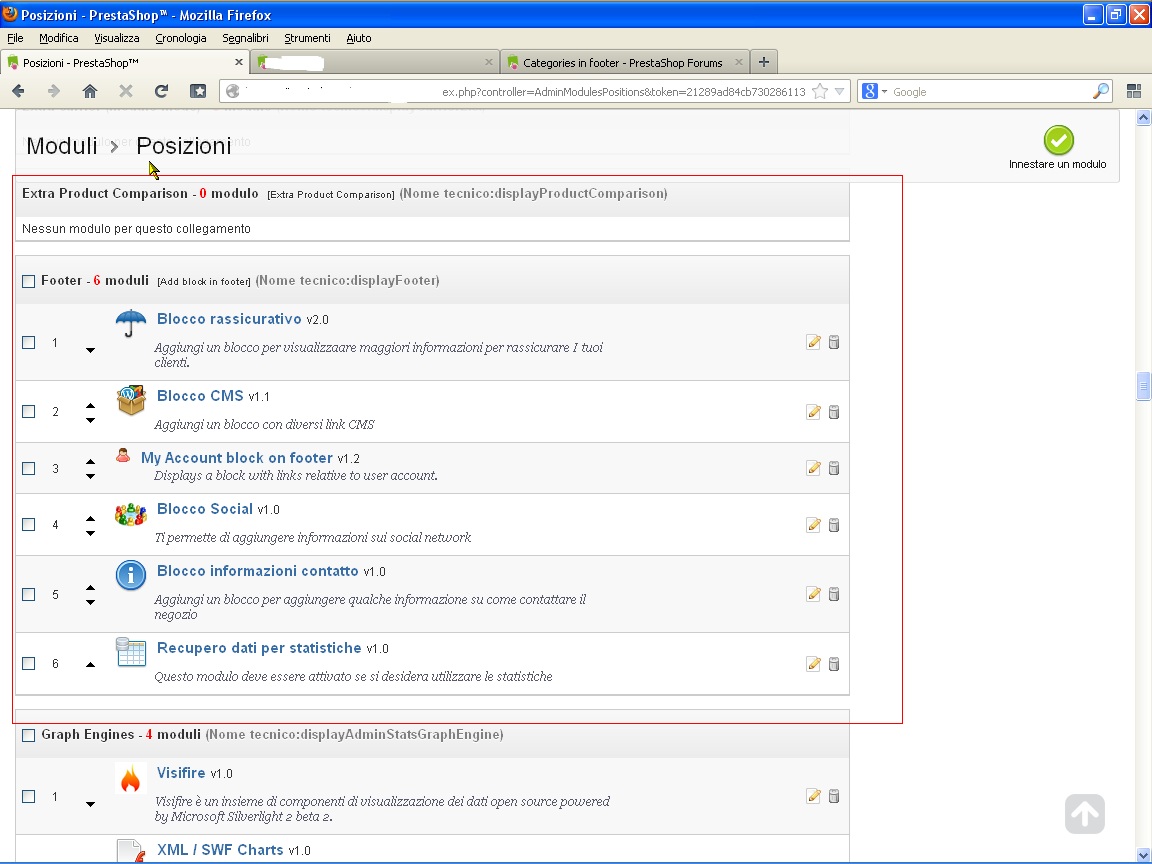
Task: Edit the Blocco rassicurativo module
Action: pyautogui.click(x=813, y=342)
